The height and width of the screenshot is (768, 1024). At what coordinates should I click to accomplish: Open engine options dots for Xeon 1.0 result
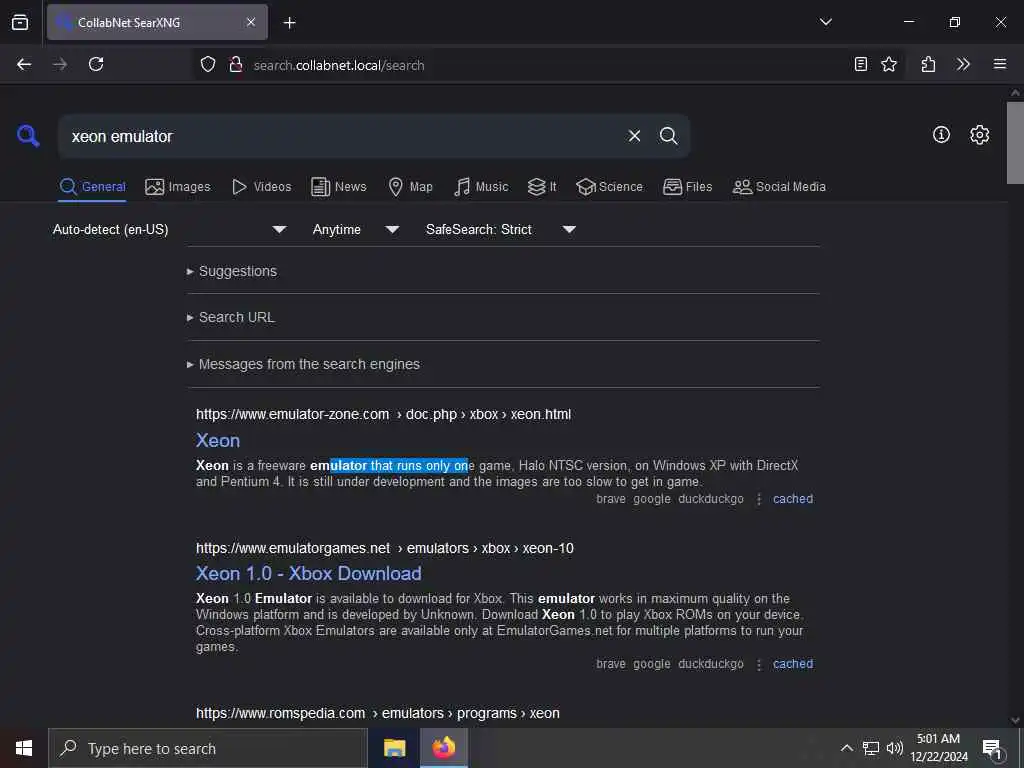(x=759, y=665)
